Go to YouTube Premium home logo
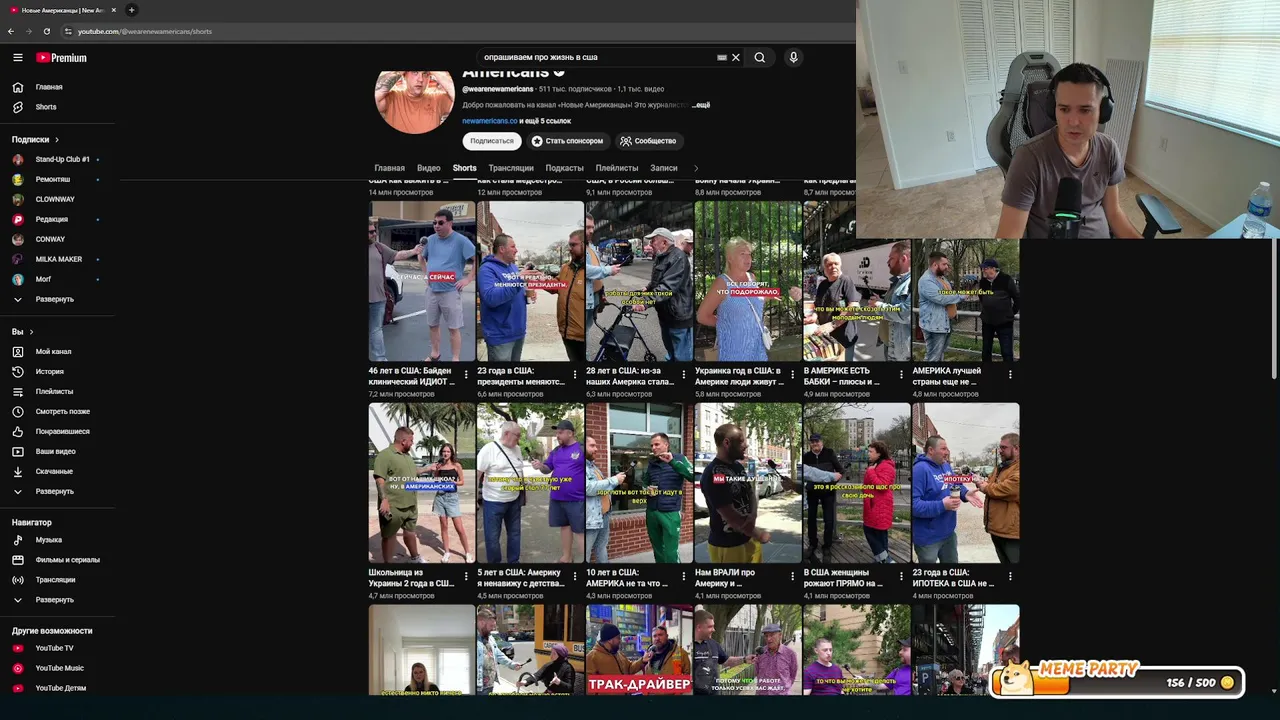This screenshot has height=720, width=1280. click(61, 58)
